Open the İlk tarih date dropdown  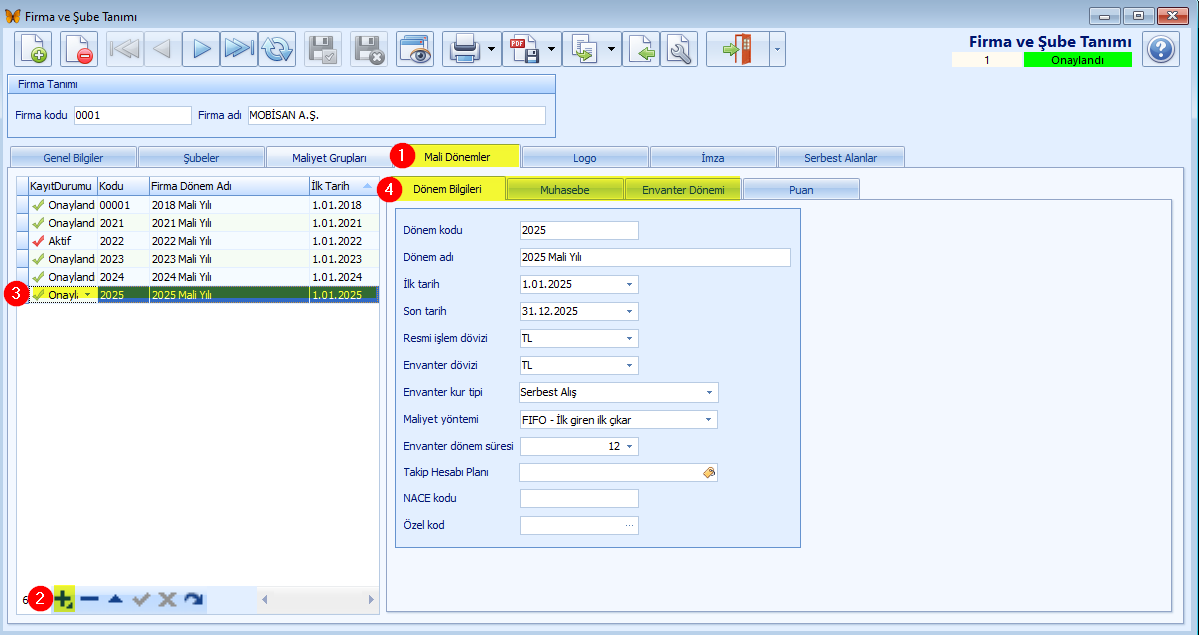pyautogui.click(x=629, y=285)
